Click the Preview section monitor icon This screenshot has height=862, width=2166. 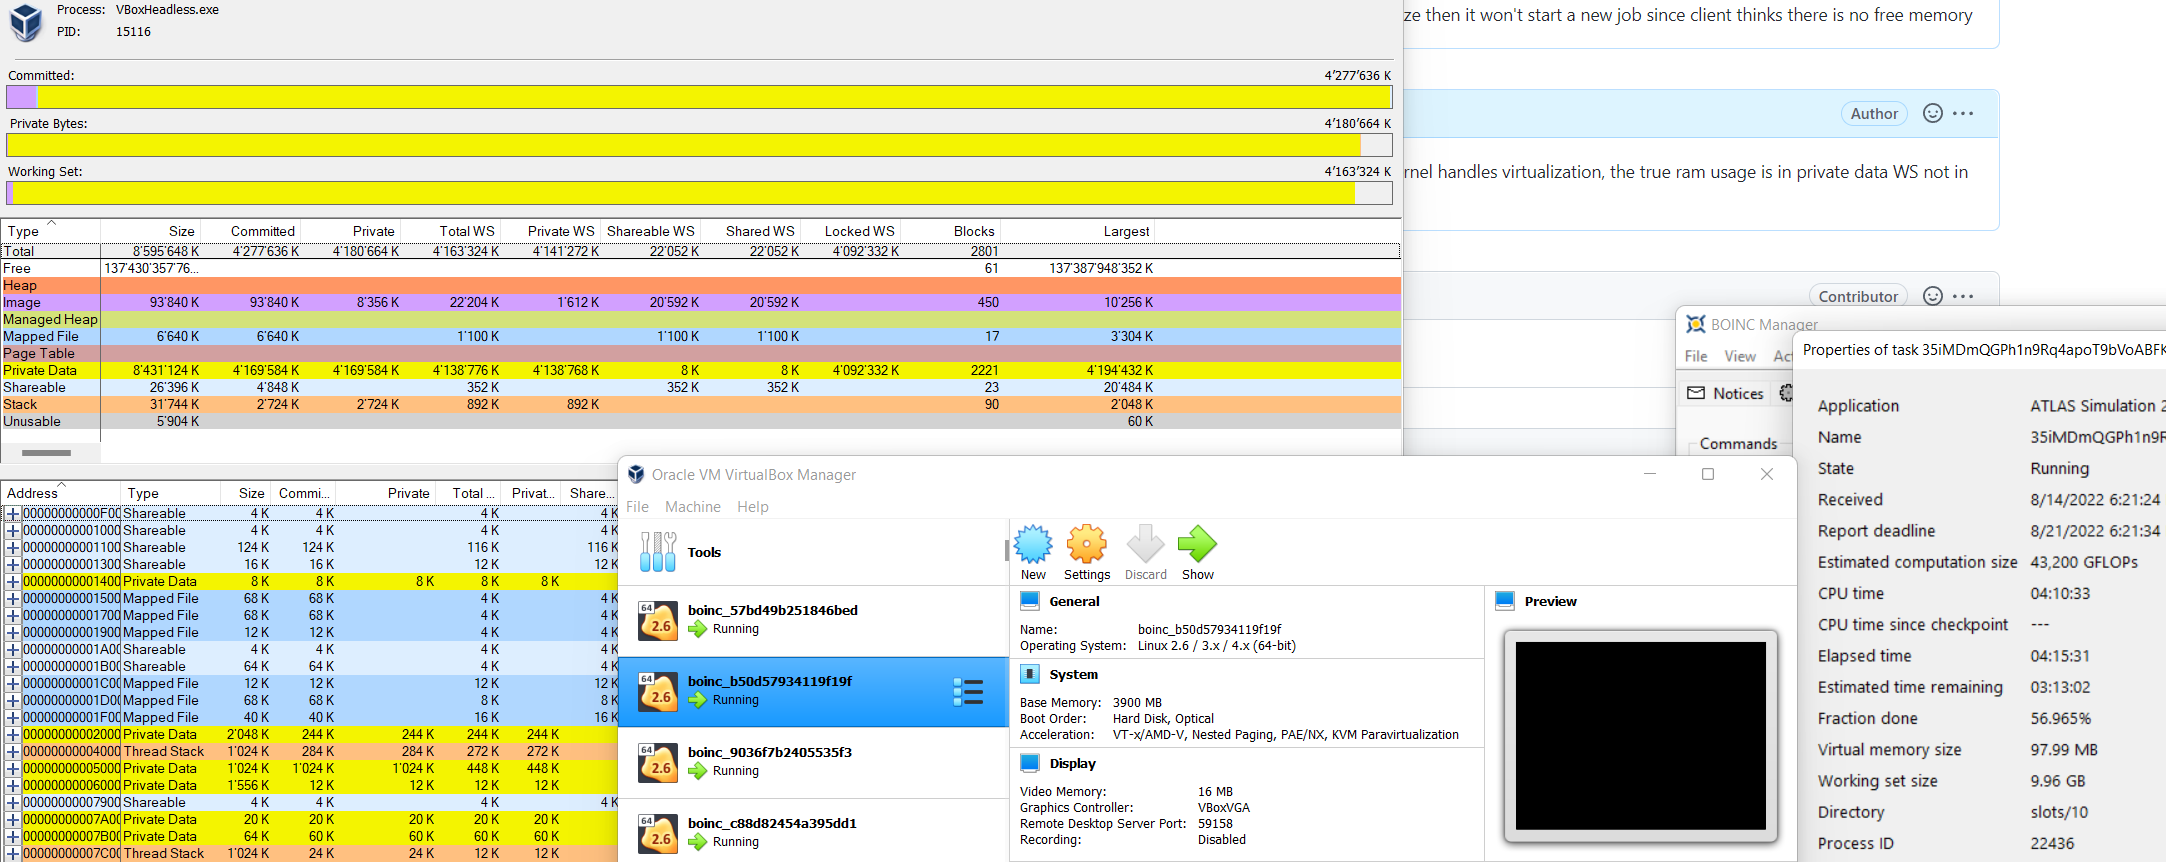click(x=1505, y=601)
